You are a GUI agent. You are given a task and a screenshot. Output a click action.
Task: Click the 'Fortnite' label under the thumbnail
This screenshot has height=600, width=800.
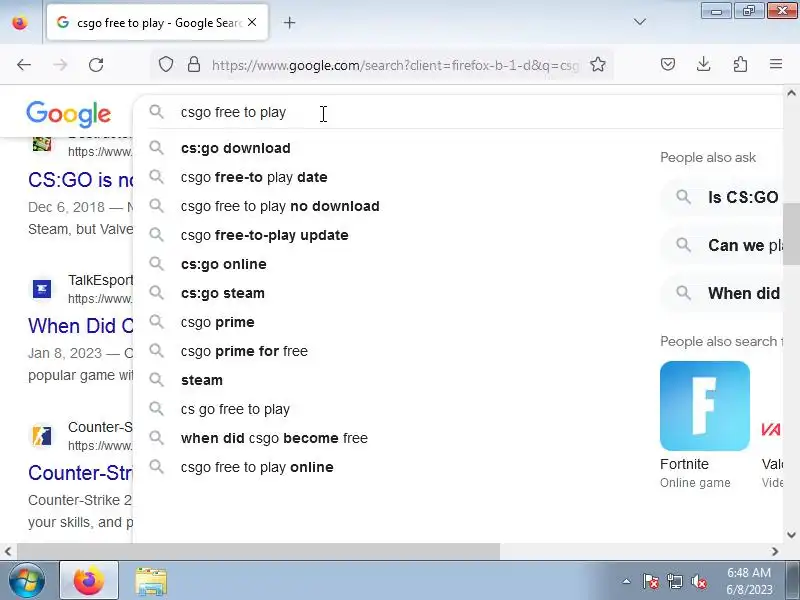(x=684, y=464)
